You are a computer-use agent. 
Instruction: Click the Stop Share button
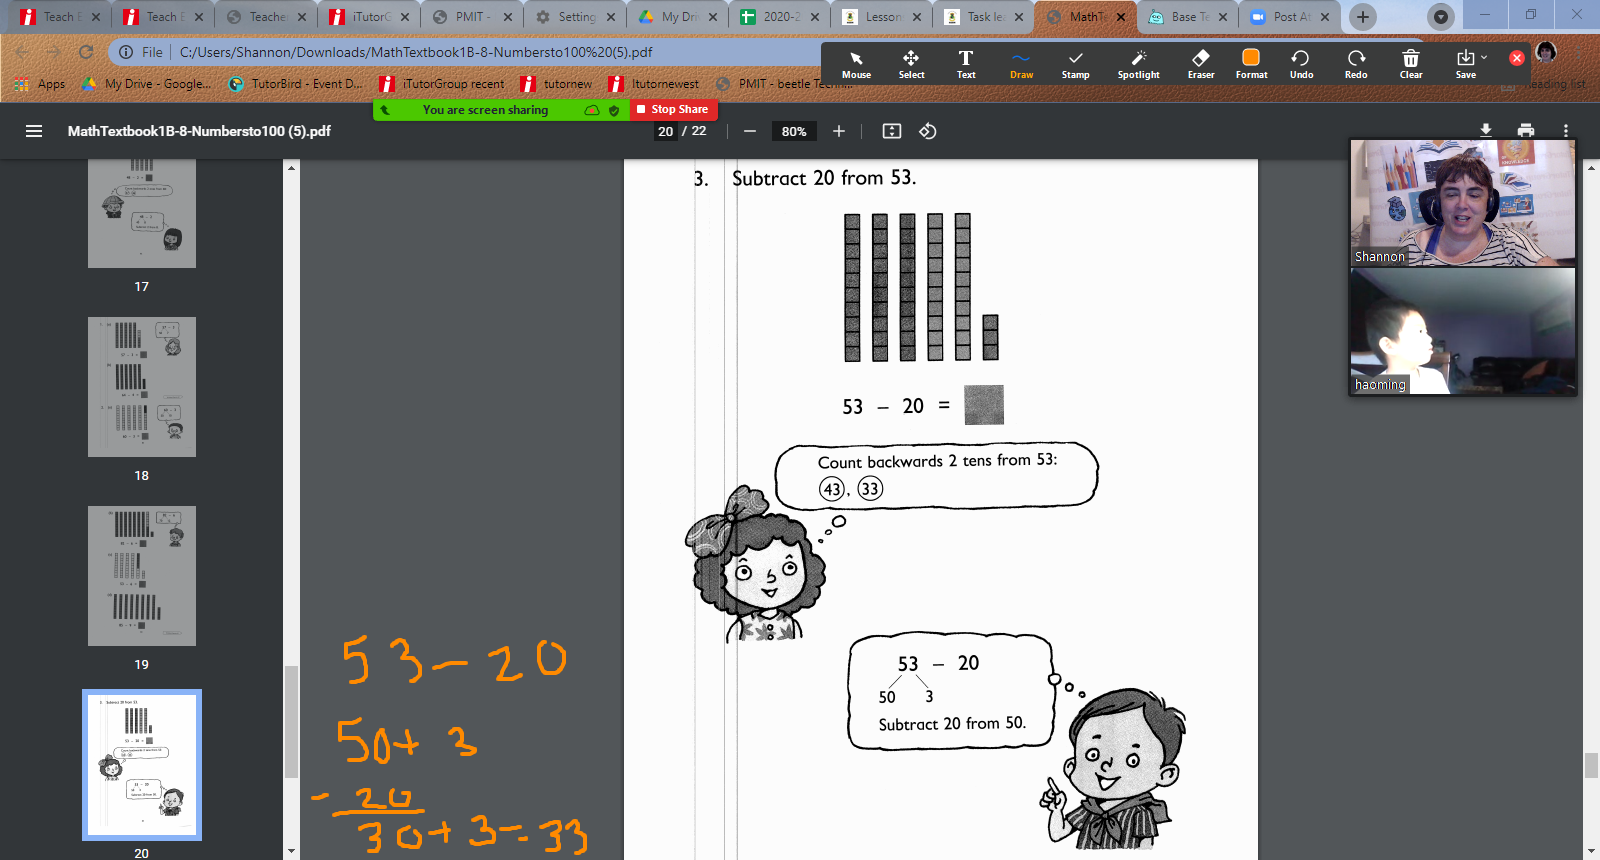[x=673, y=109]
